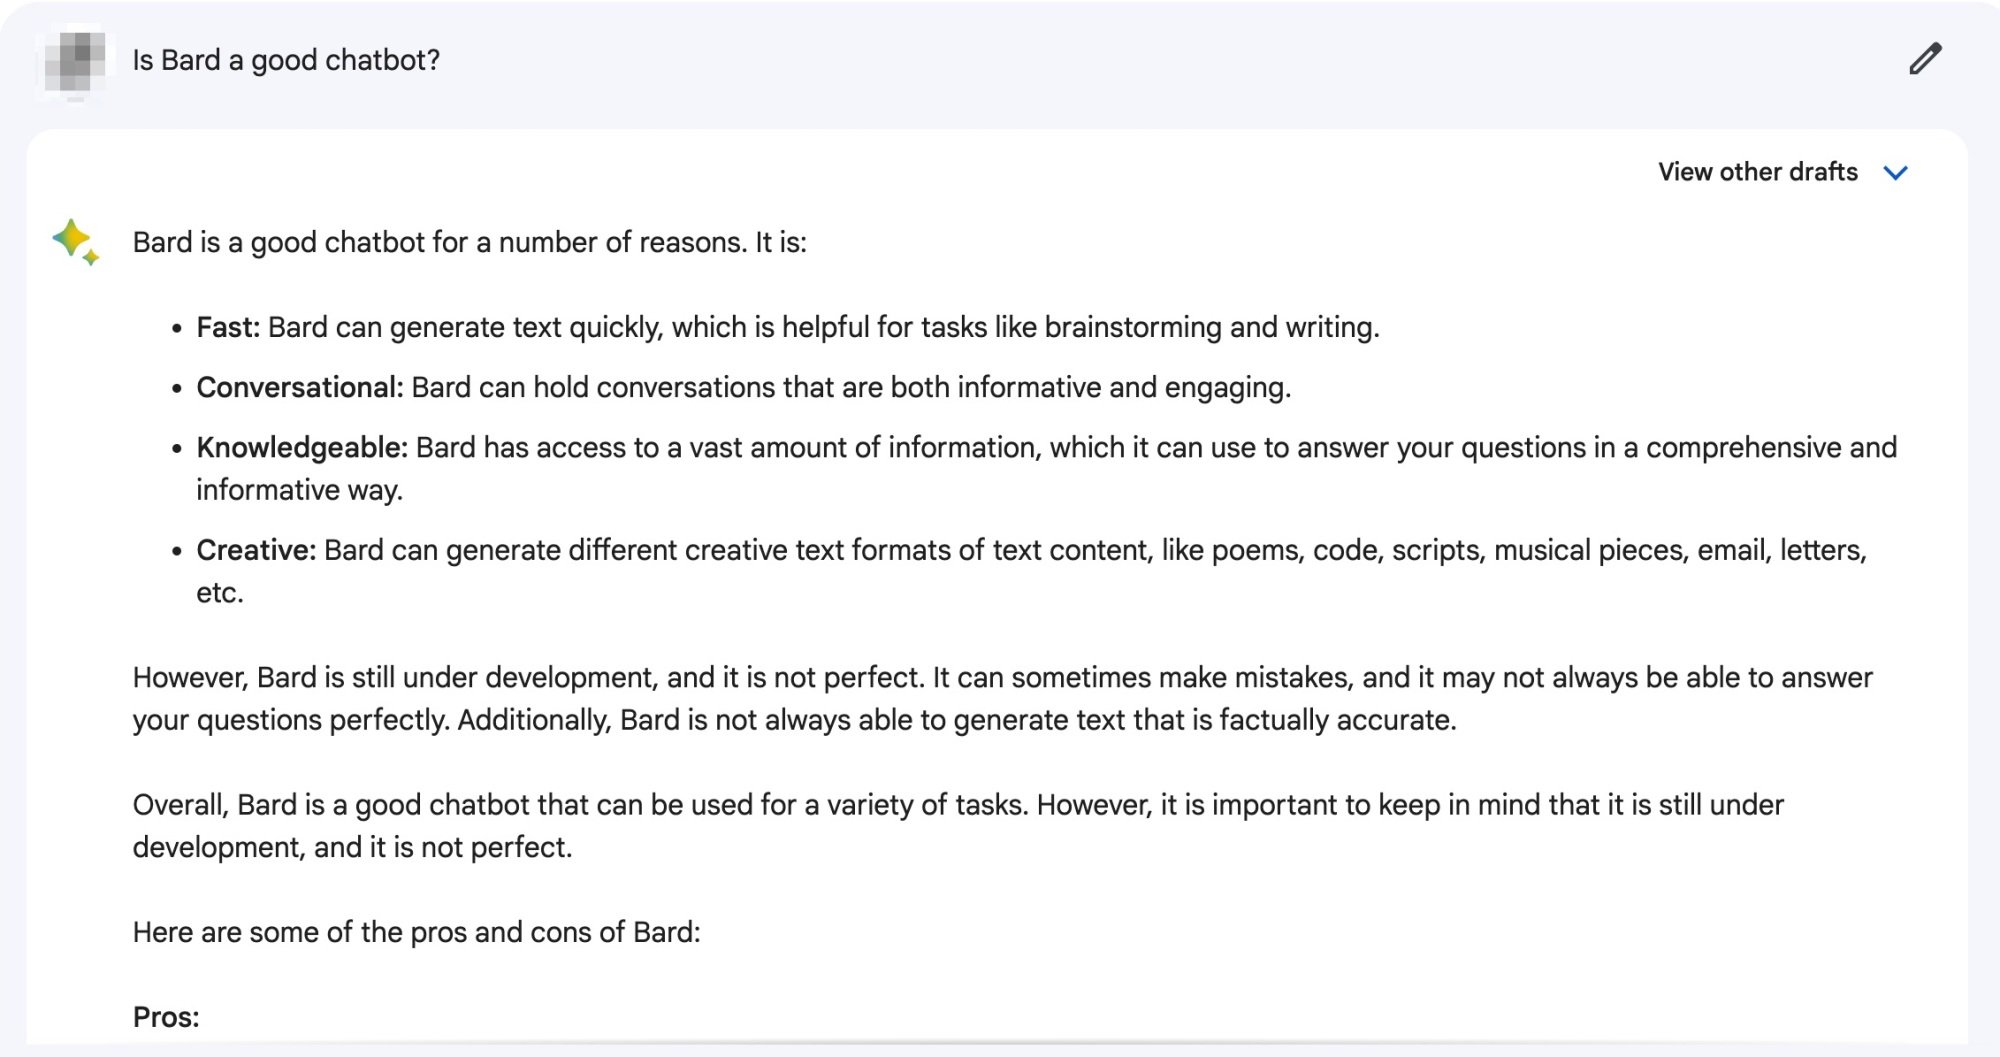Select the 'Knowledgeable:' bullet item
This screenshot has width=2000, height=1057.
302,448
